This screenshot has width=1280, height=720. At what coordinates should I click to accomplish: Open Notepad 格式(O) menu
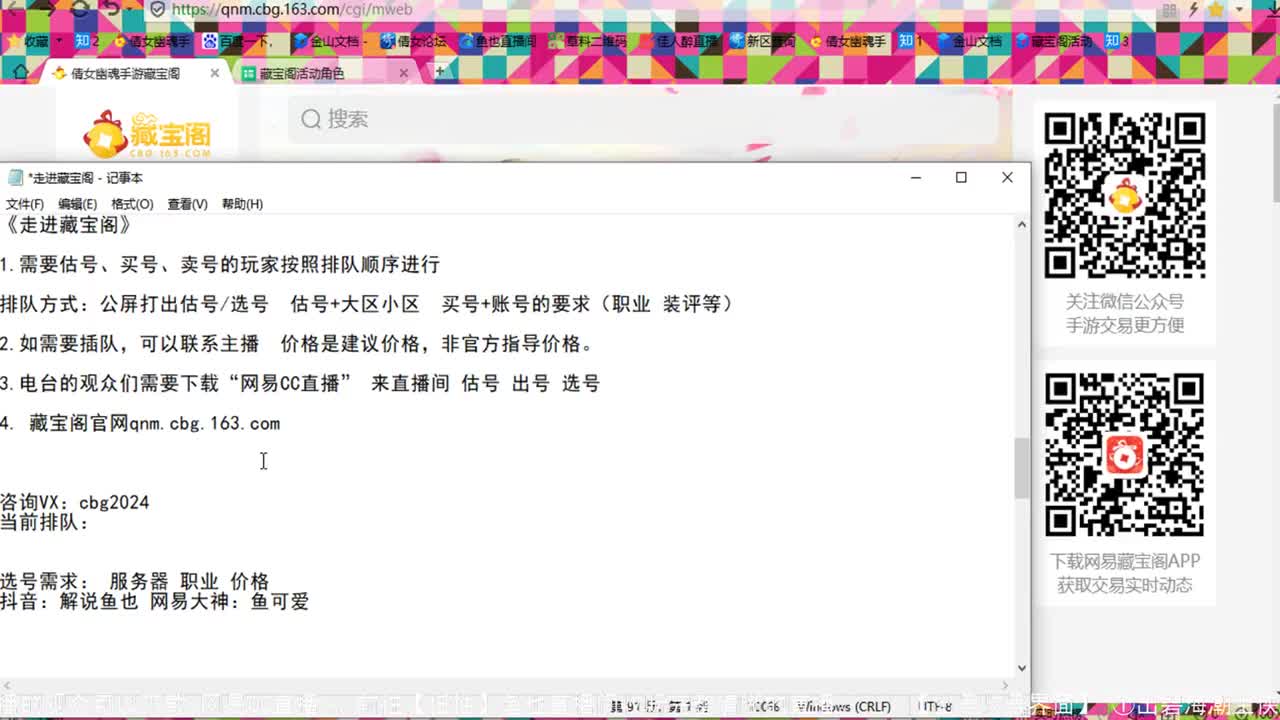click(x=132, y=204)
